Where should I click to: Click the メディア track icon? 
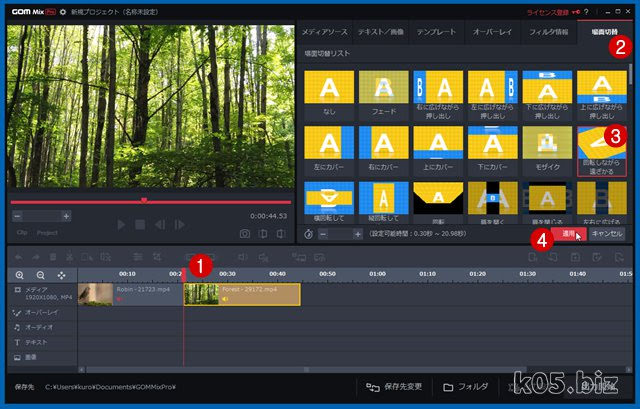pyautogui.click(x=18, y=290)
